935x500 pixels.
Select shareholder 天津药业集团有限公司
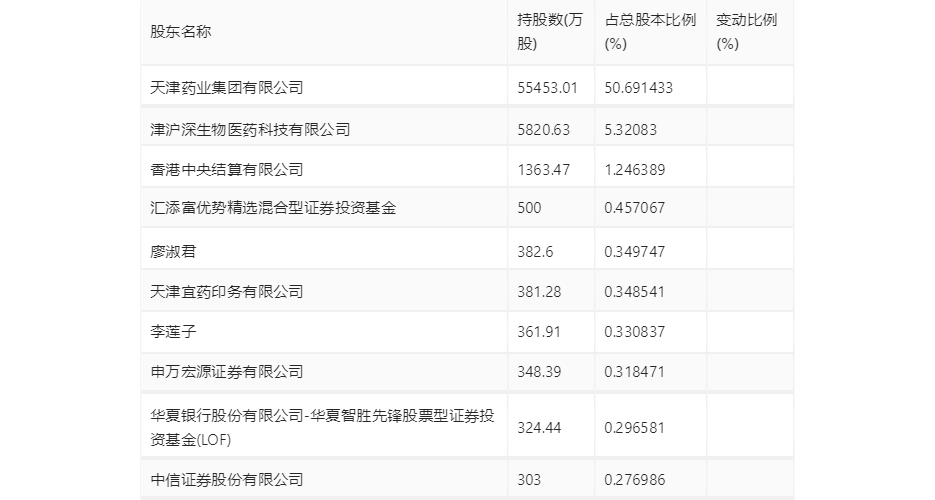click(227, 88)
